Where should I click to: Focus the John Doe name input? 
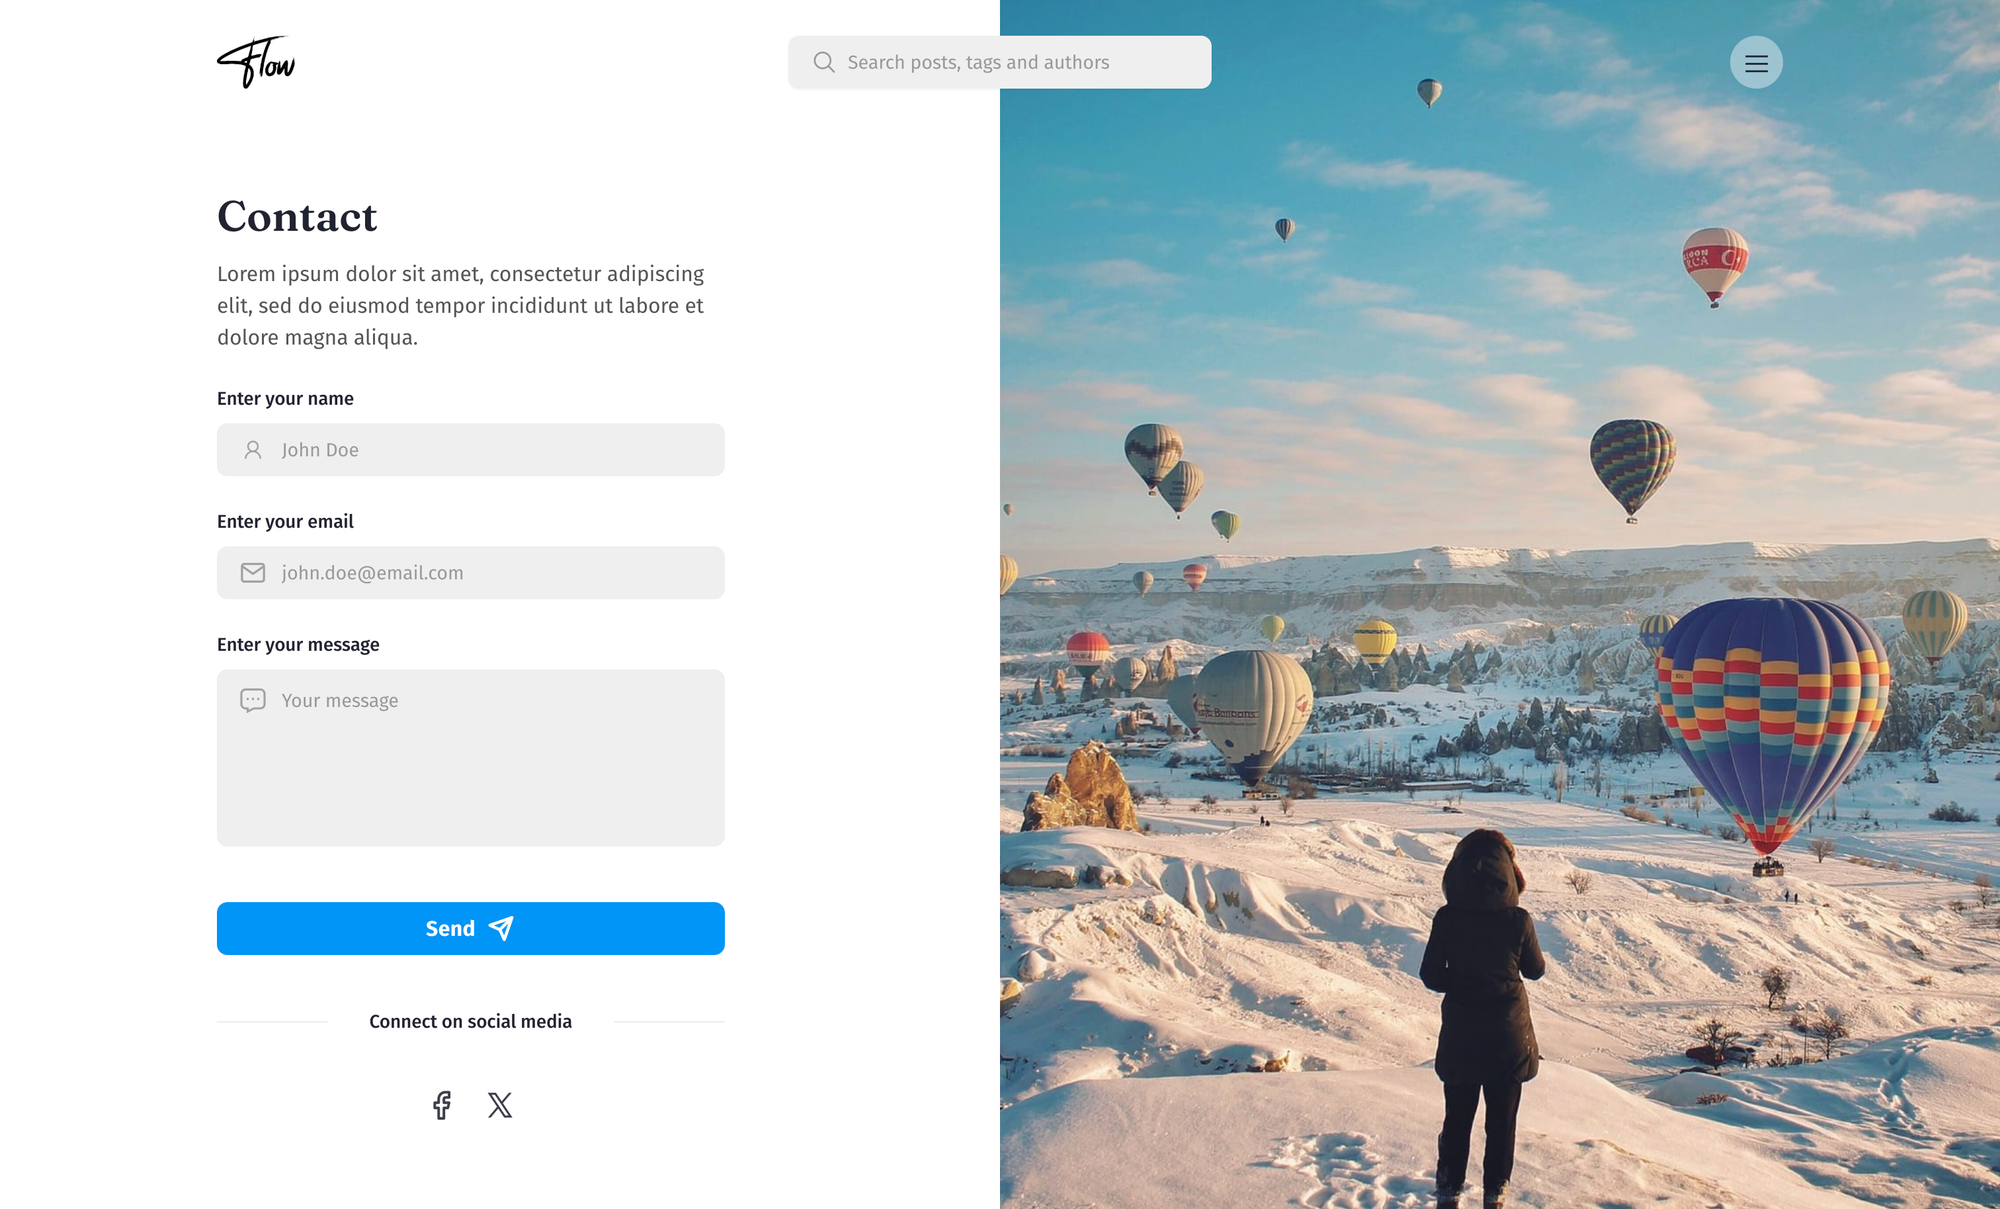tap(471, 450)
